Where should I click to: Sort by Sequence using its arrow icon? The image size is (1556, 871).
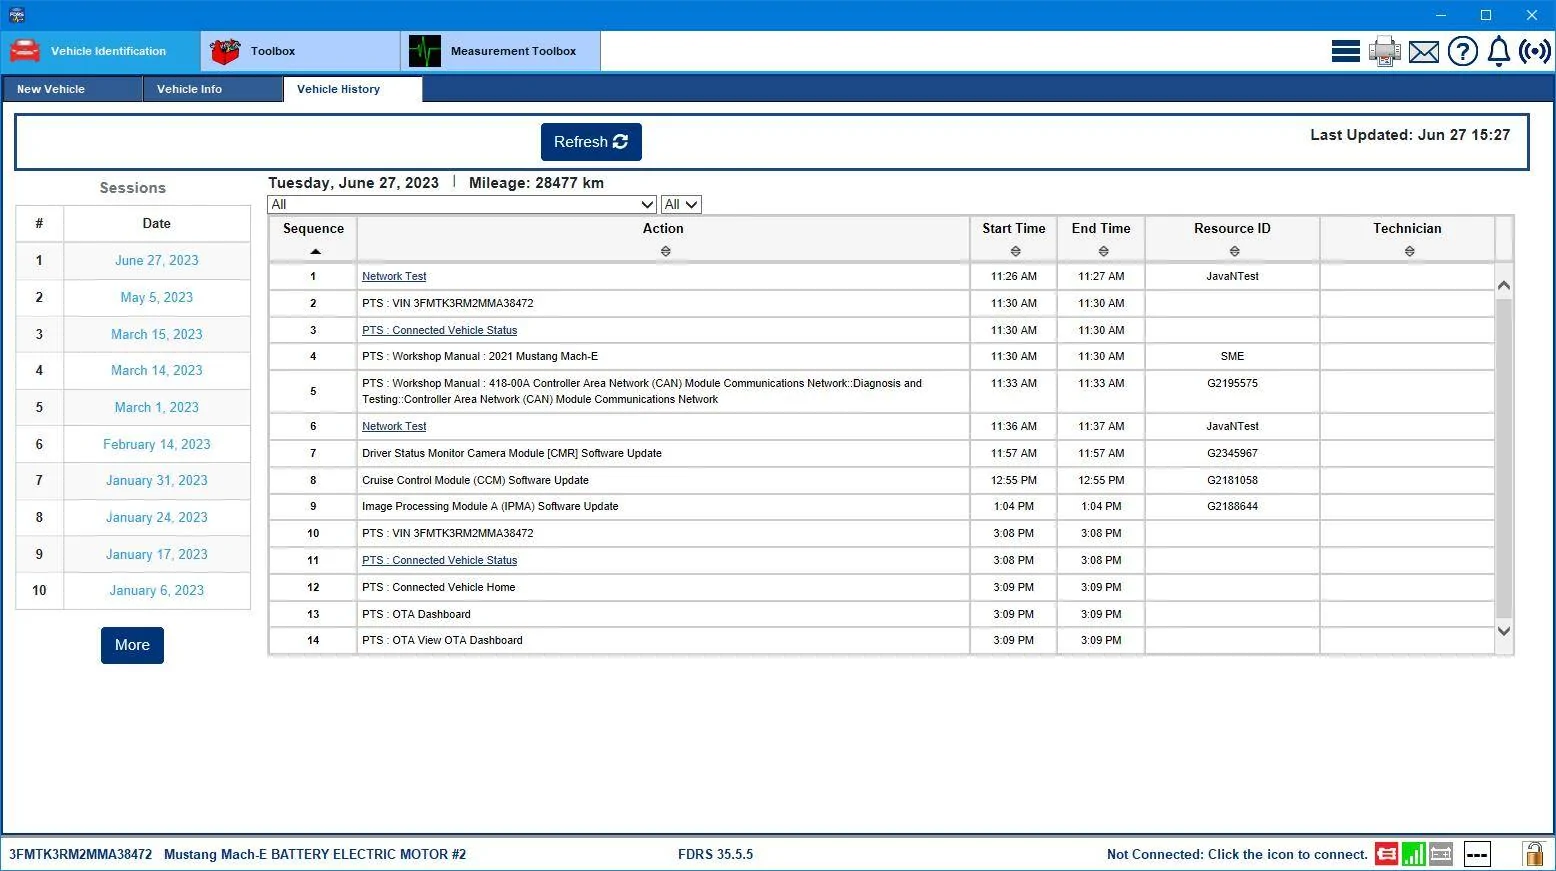tap(315, 251)
